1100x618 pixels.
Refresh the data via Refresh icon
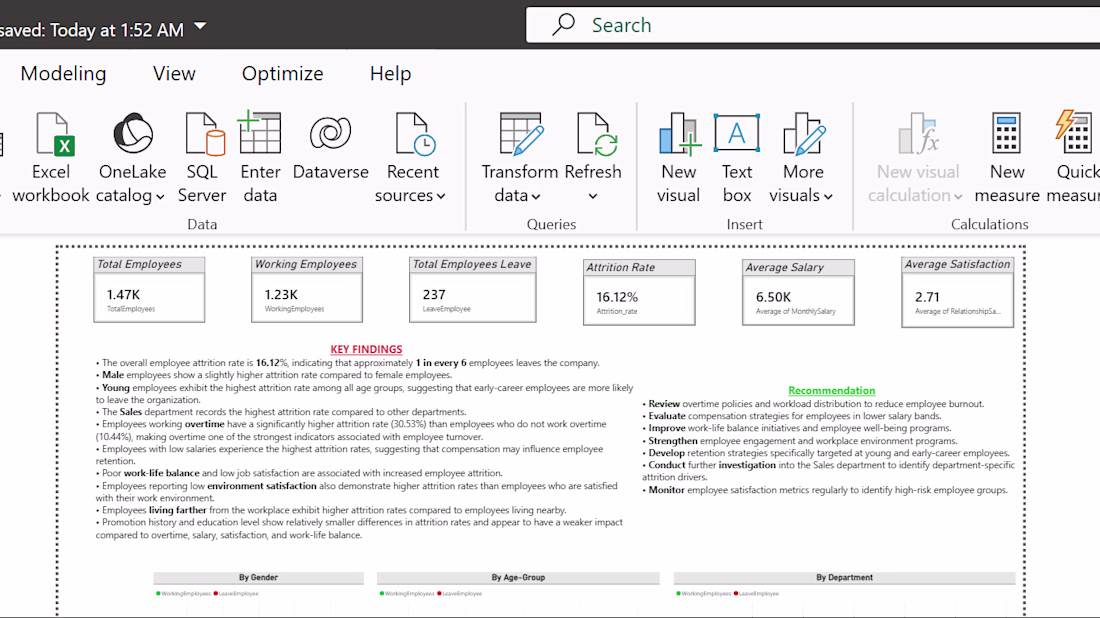(x=596, y=134)
